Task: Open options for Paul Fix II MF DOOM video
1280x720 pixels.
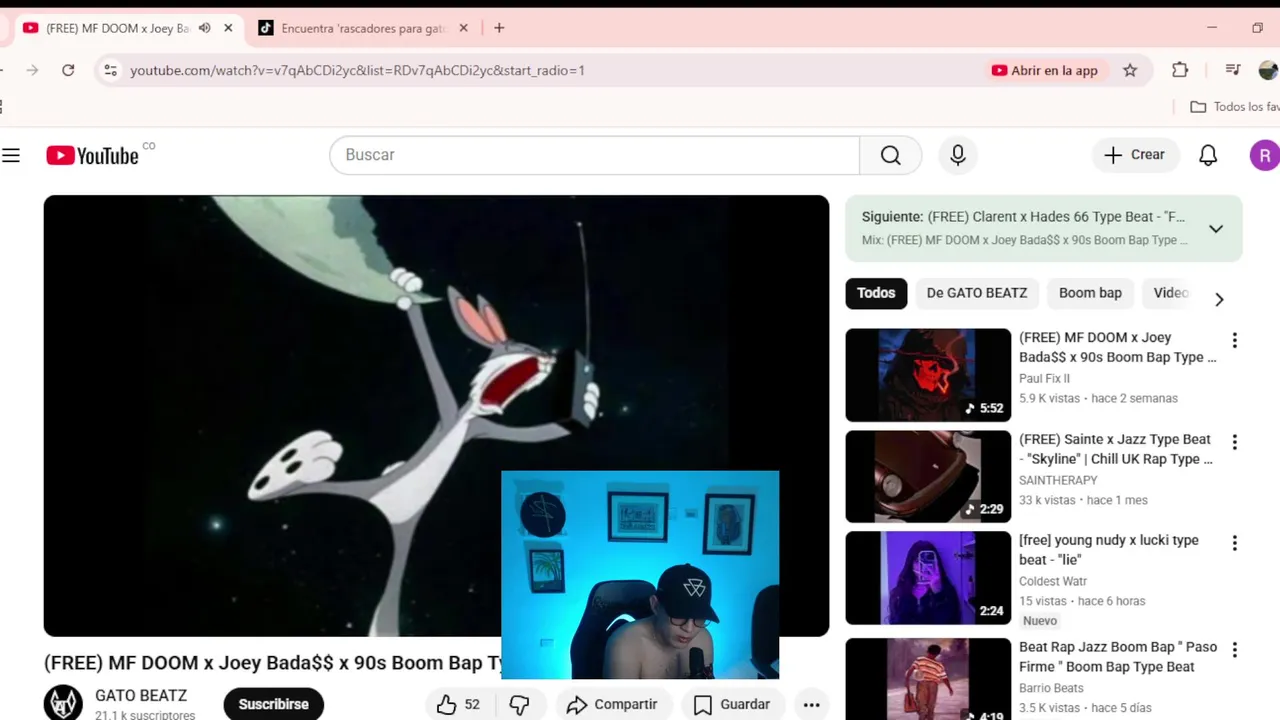Action: click(1235, 340)
